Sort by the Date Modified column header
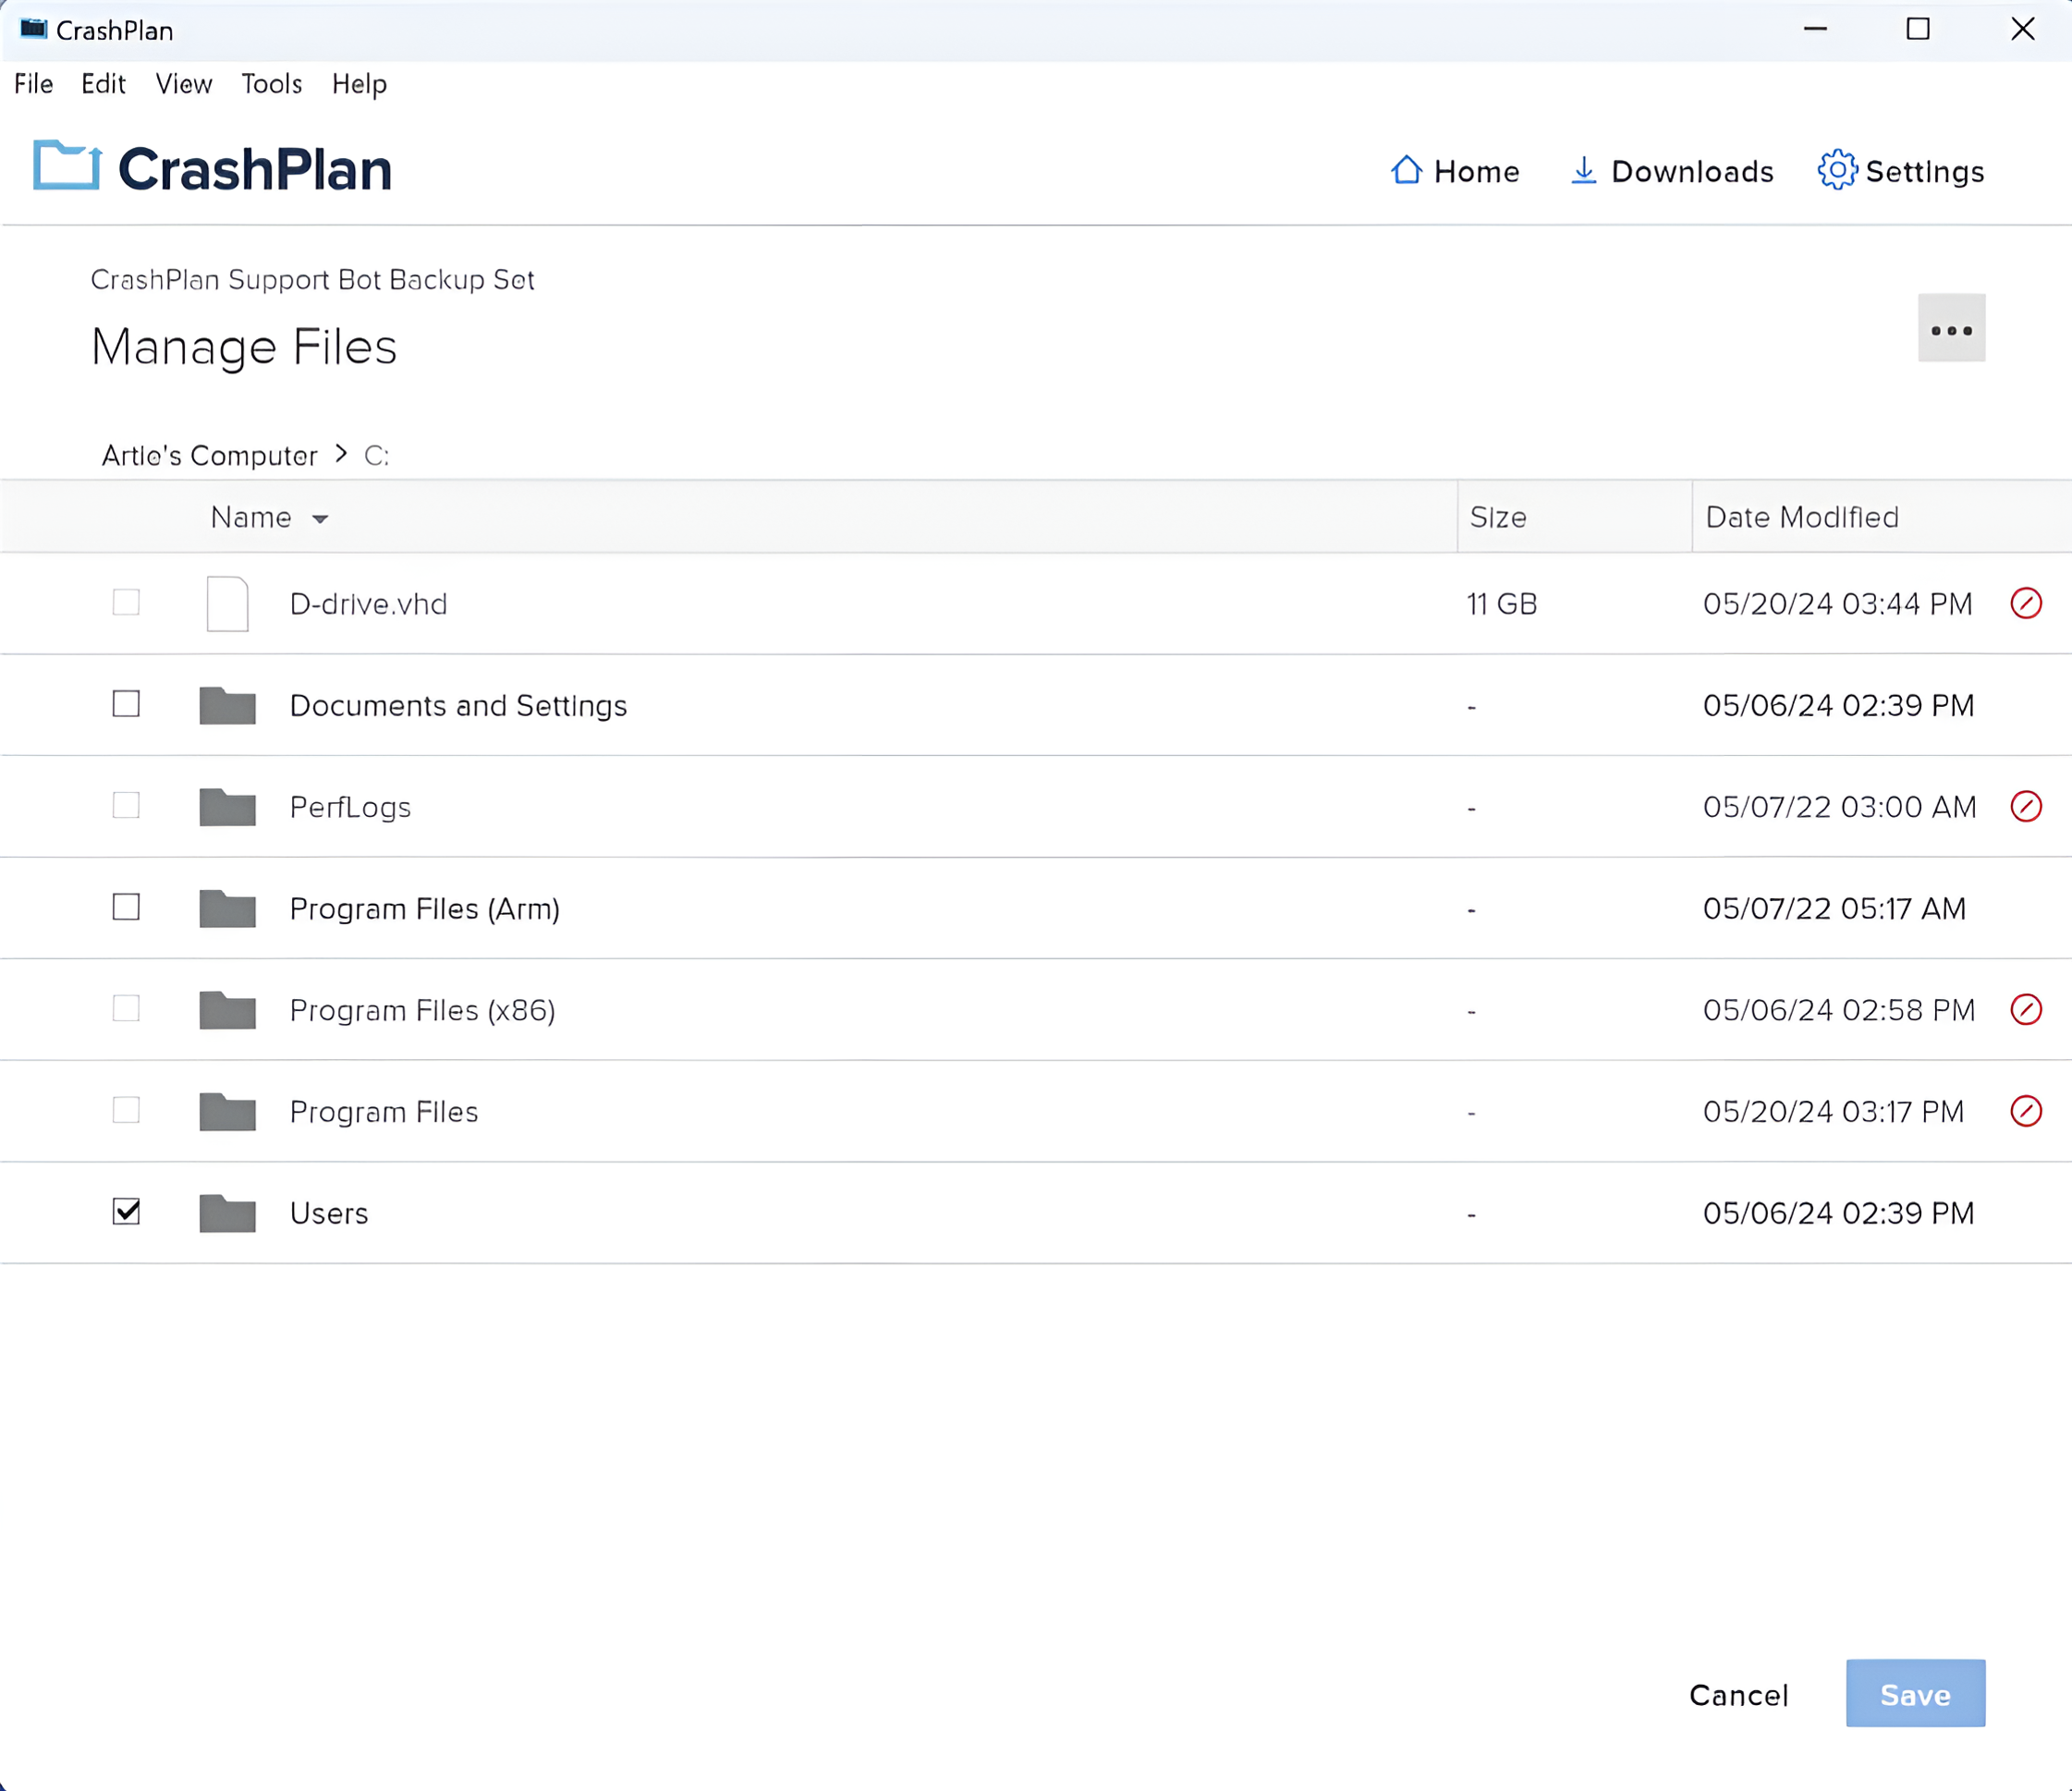The width and height of the screenshot is (2072, 1791). coord(1802,517)
